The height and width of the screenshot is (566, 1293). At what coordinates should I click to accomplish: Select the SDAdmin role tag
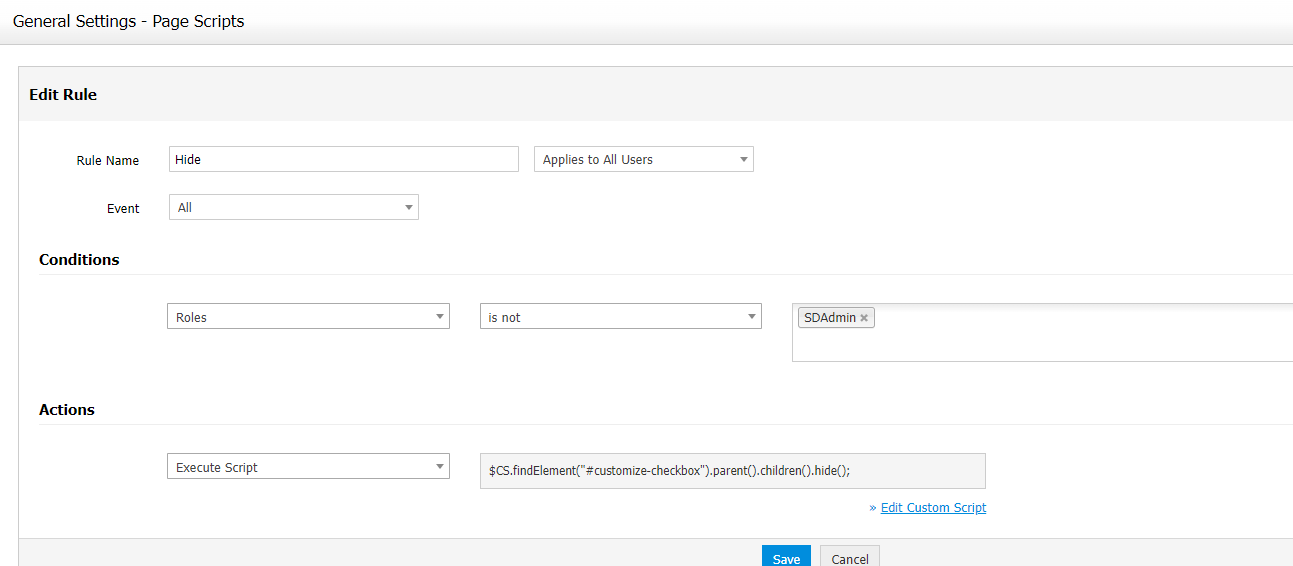[x=829, y=318]
